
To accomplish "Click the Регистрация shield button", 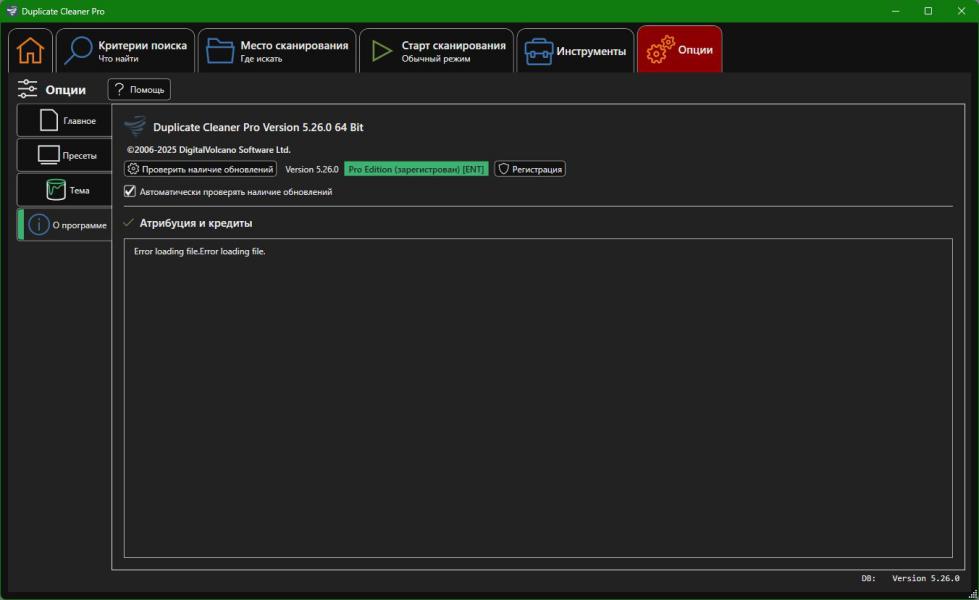I will click(530, 170).
